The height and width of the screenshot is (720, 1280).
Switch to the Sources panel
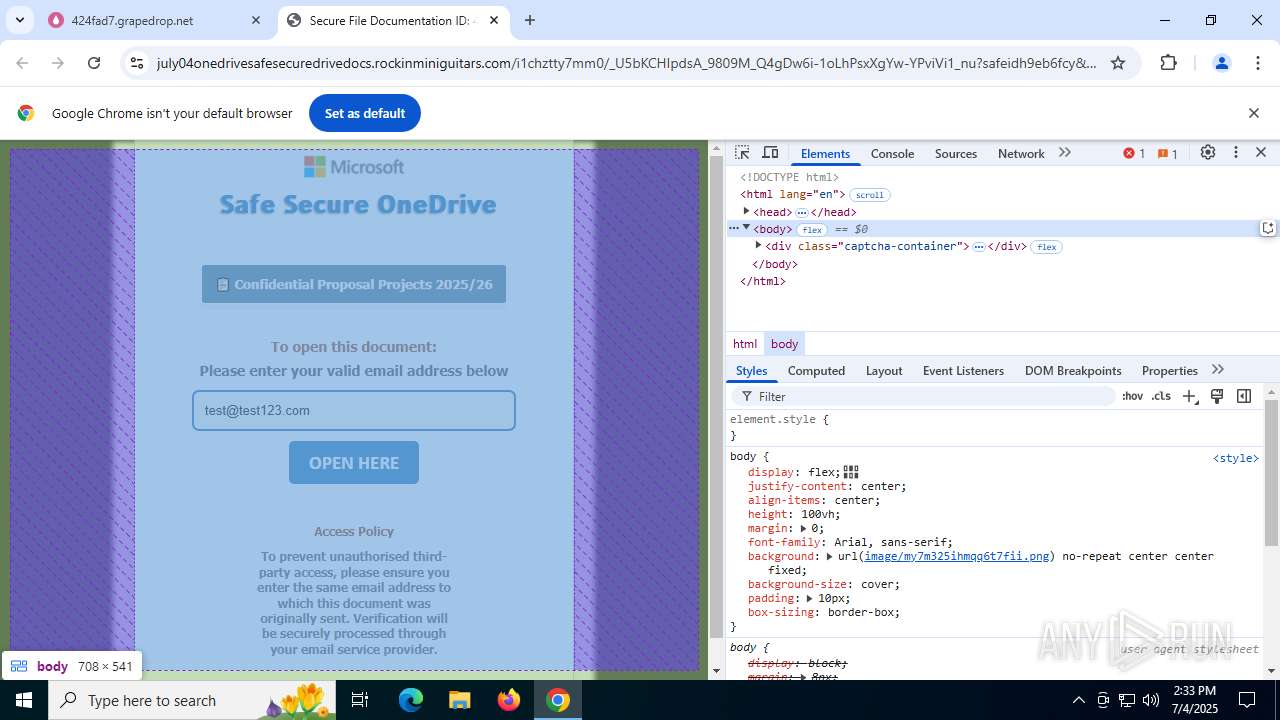pyautogui.click(x=956, y=153)
